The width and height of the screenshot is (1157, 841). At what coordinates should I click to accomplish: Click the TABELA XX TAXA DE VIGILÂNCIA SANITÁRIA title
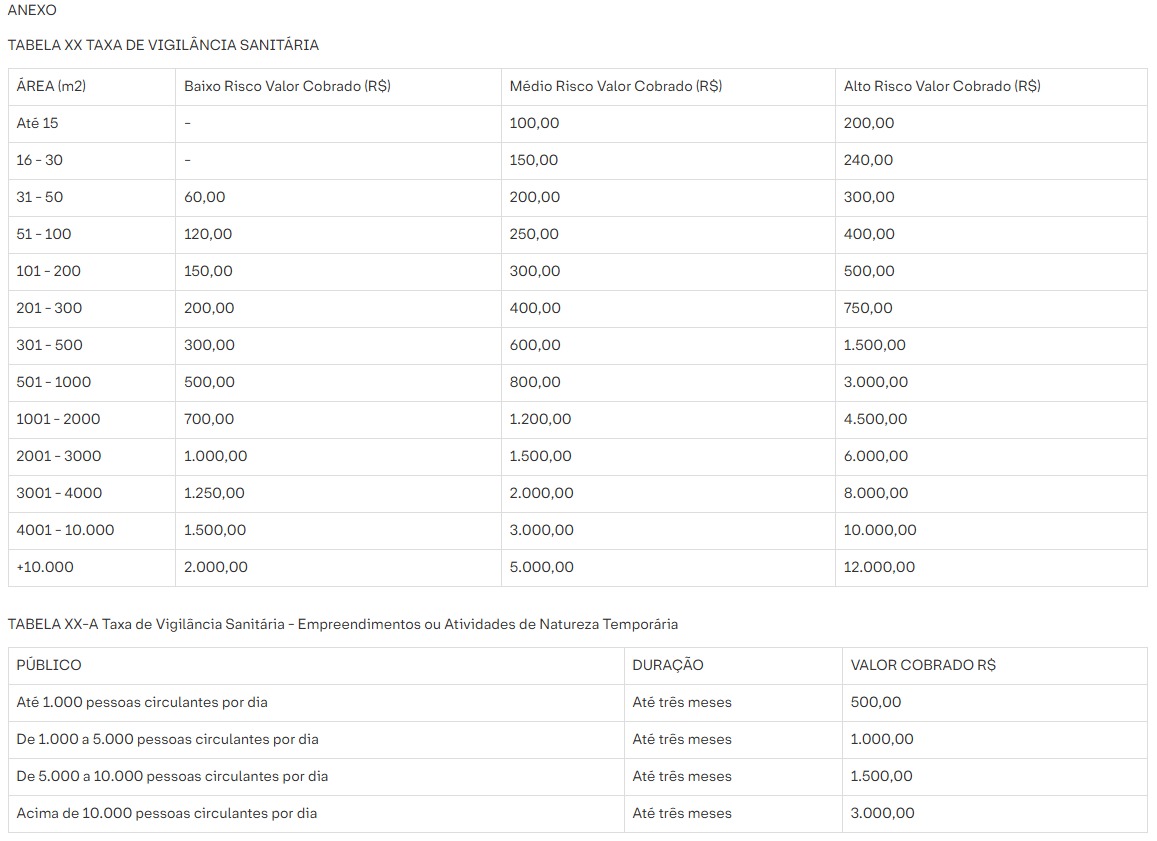[163, 45]
